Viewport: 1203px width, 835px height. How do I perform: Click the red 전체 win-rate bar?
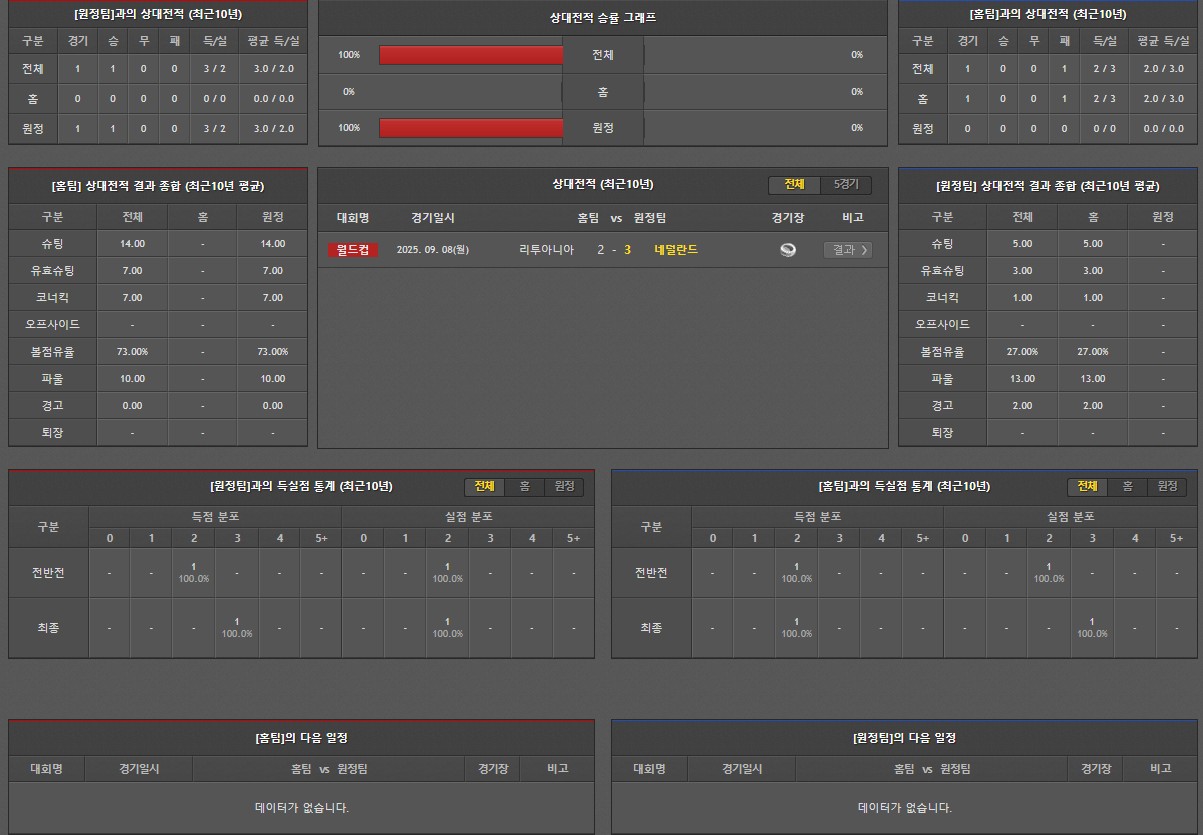pos(471,55)
